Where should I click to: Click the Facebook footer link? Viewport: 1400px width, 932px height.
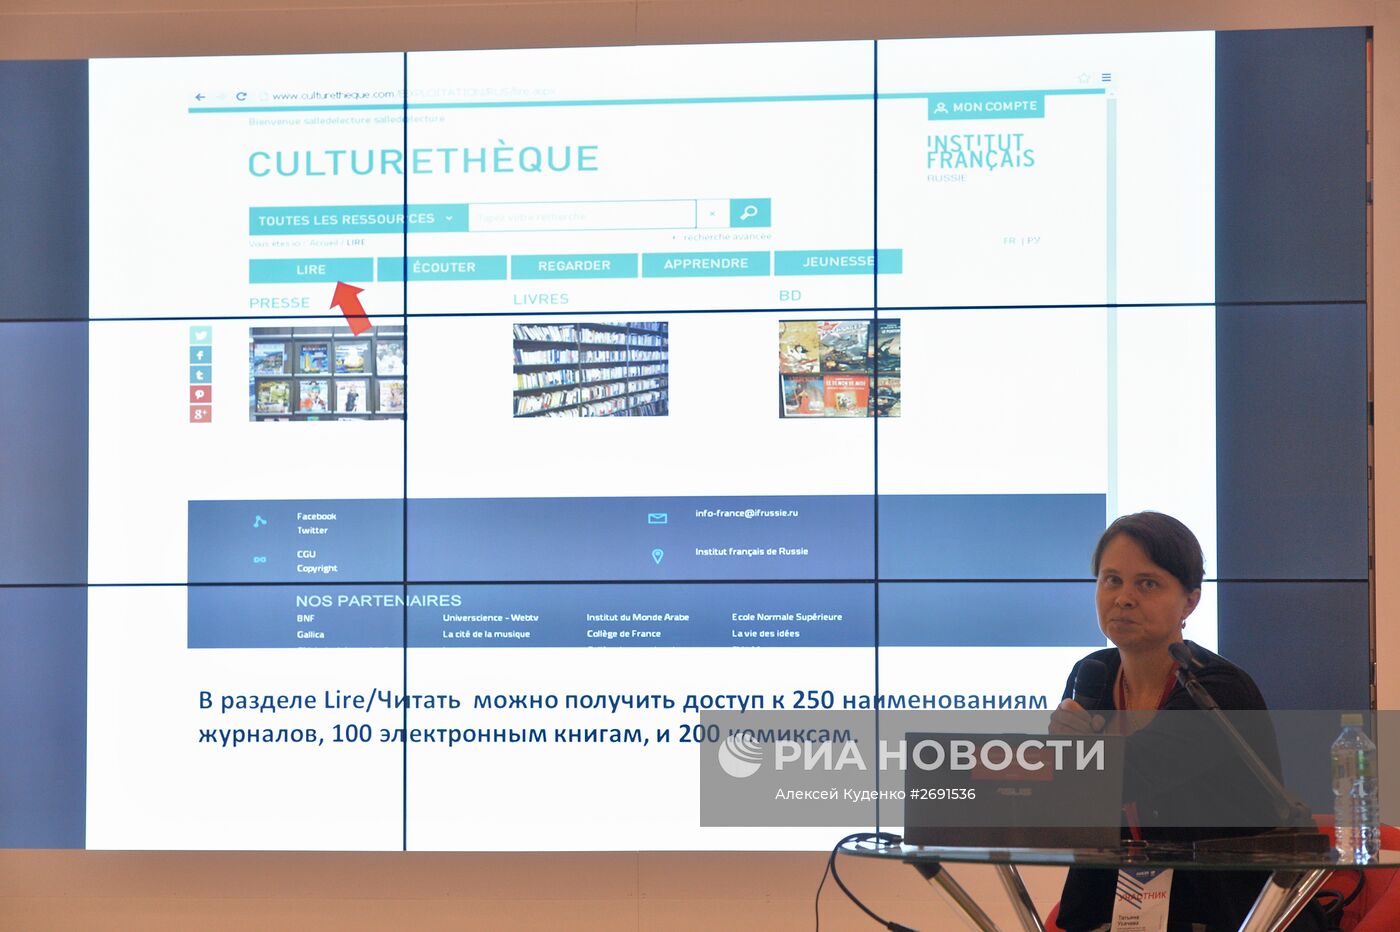tap(316, 517)
